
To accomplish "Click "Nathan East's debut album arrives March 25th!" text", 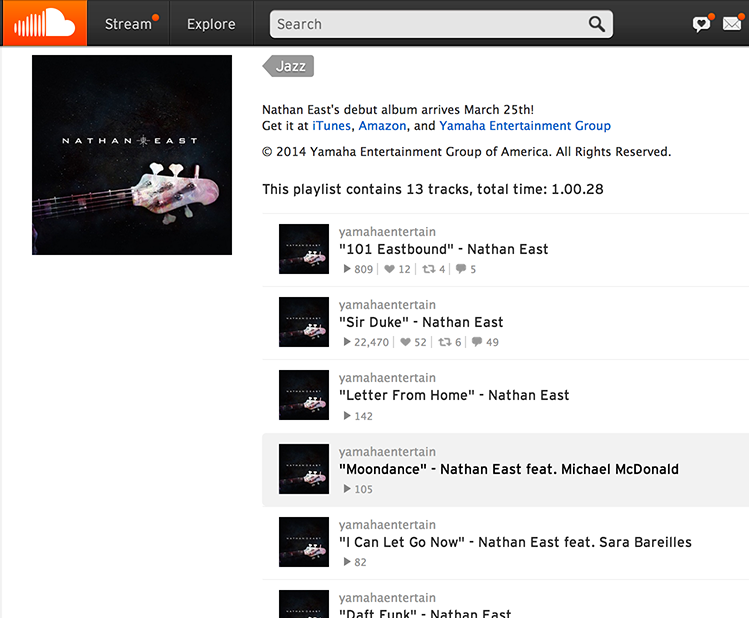I will (398, 110).
